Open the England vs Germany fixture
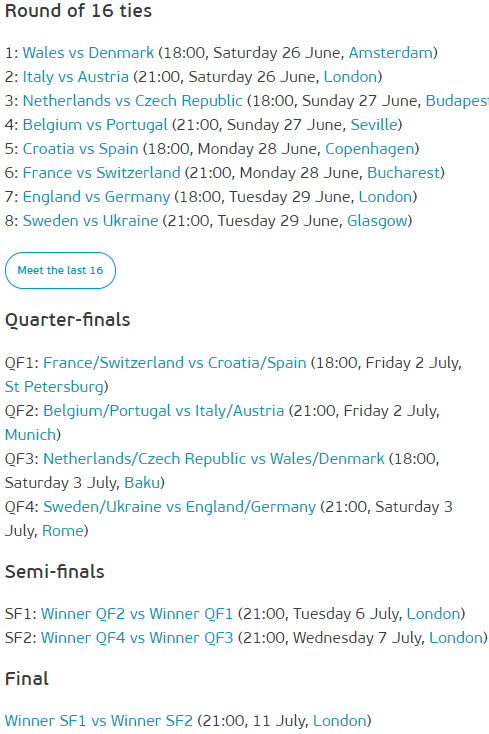The width and height of the screenshot is (489, 734). click(96, 197)
